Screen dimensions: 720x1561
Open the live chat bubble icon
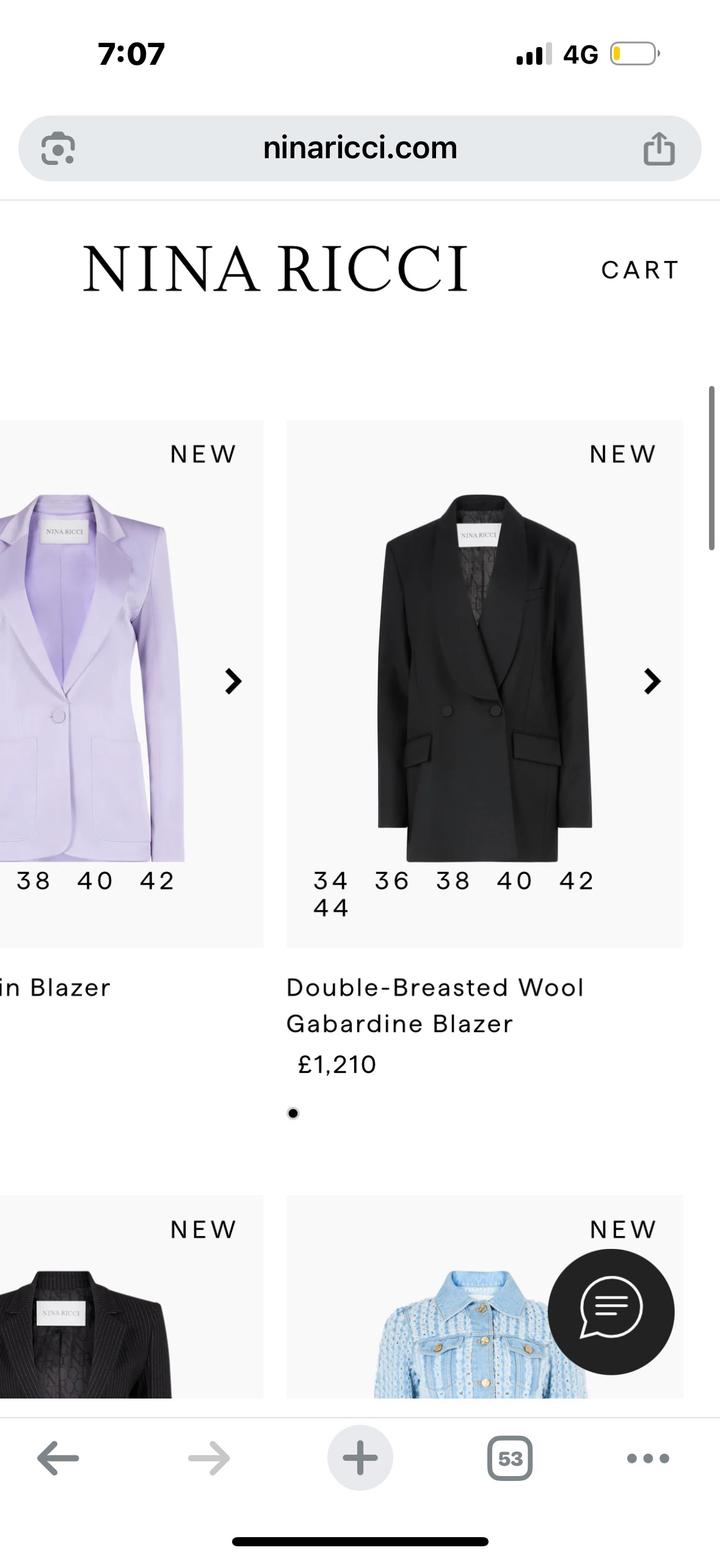pos(610,1310)
